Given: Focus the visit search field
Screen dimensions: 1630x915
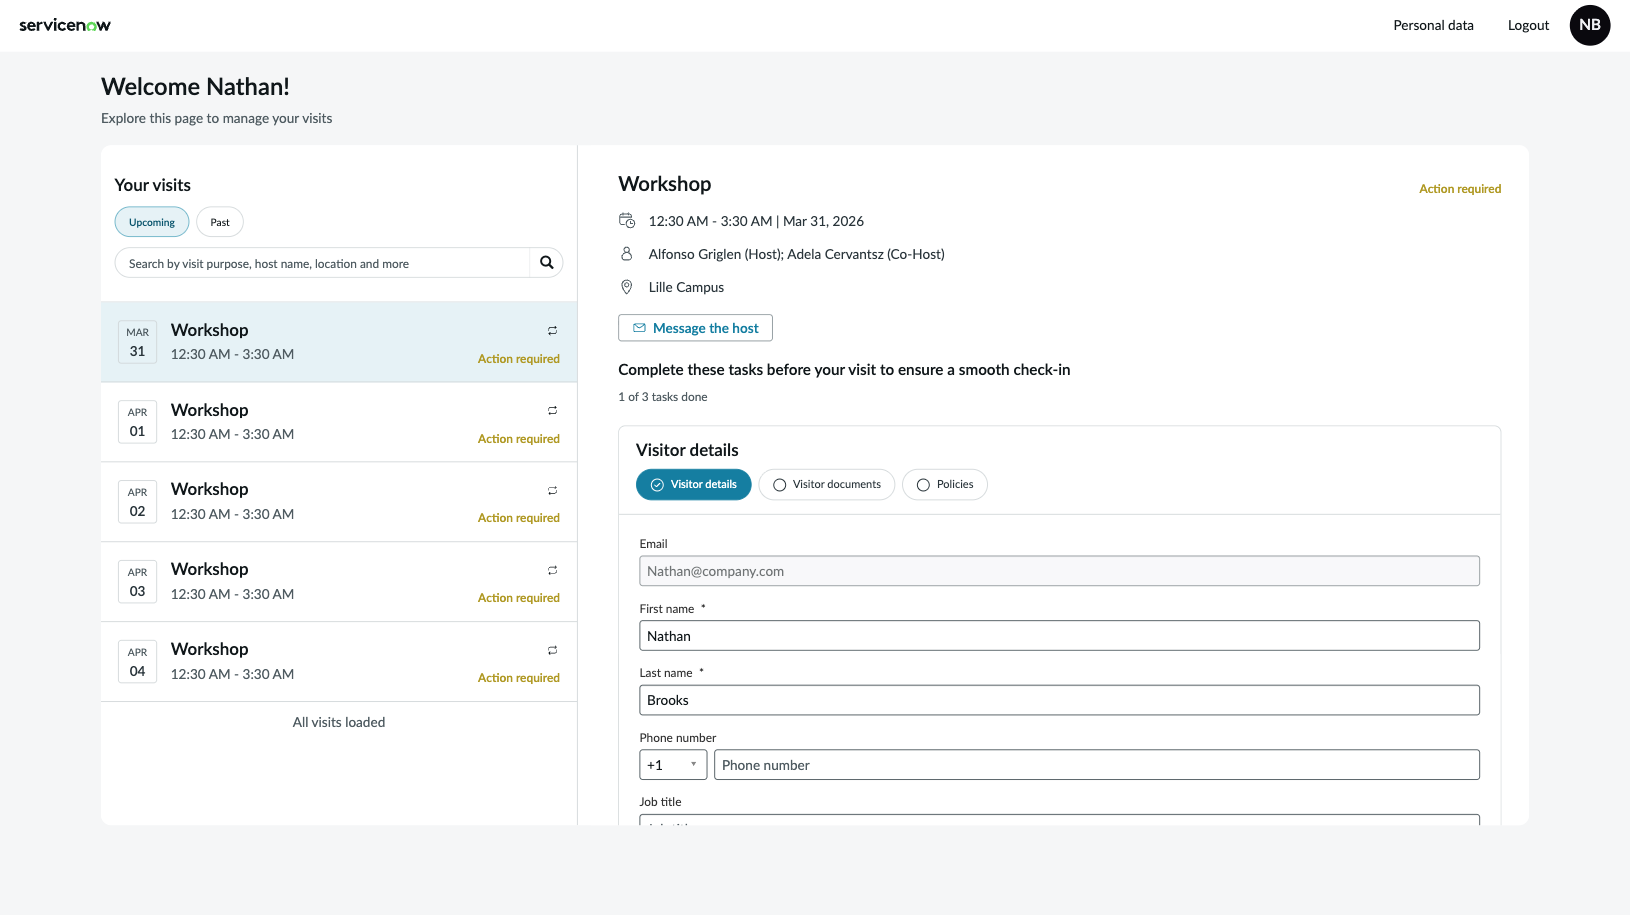Looking at the screenshot, I should (x=322, y=263).
